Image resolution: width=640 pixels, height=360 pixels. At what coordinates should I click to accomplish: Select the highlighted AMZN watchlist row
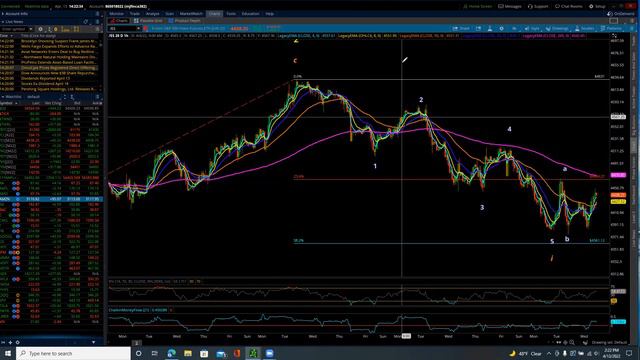(51, 199)
